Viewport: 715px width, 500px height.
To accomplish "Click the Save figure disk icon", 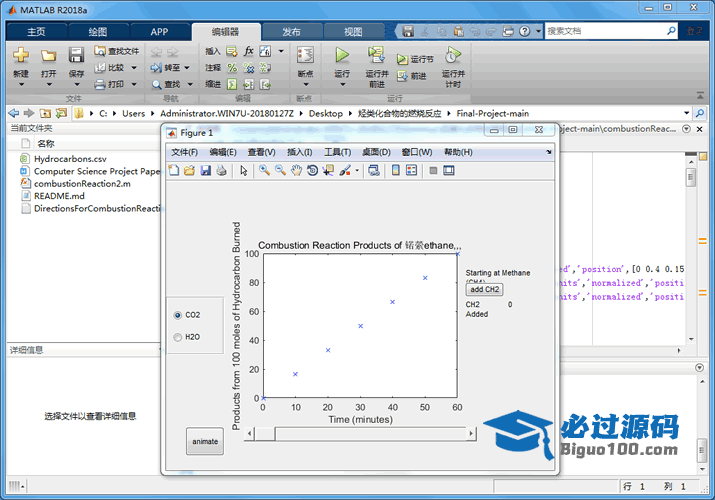I will click(x=205, y=171).
